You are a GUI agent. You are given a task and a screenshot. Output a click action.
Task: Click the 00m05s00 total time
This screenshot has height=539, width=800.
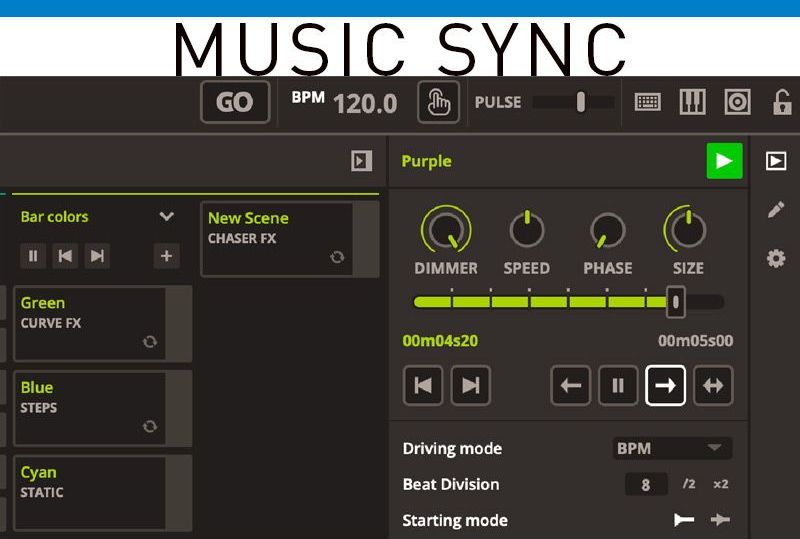click(x=695, y=340)
